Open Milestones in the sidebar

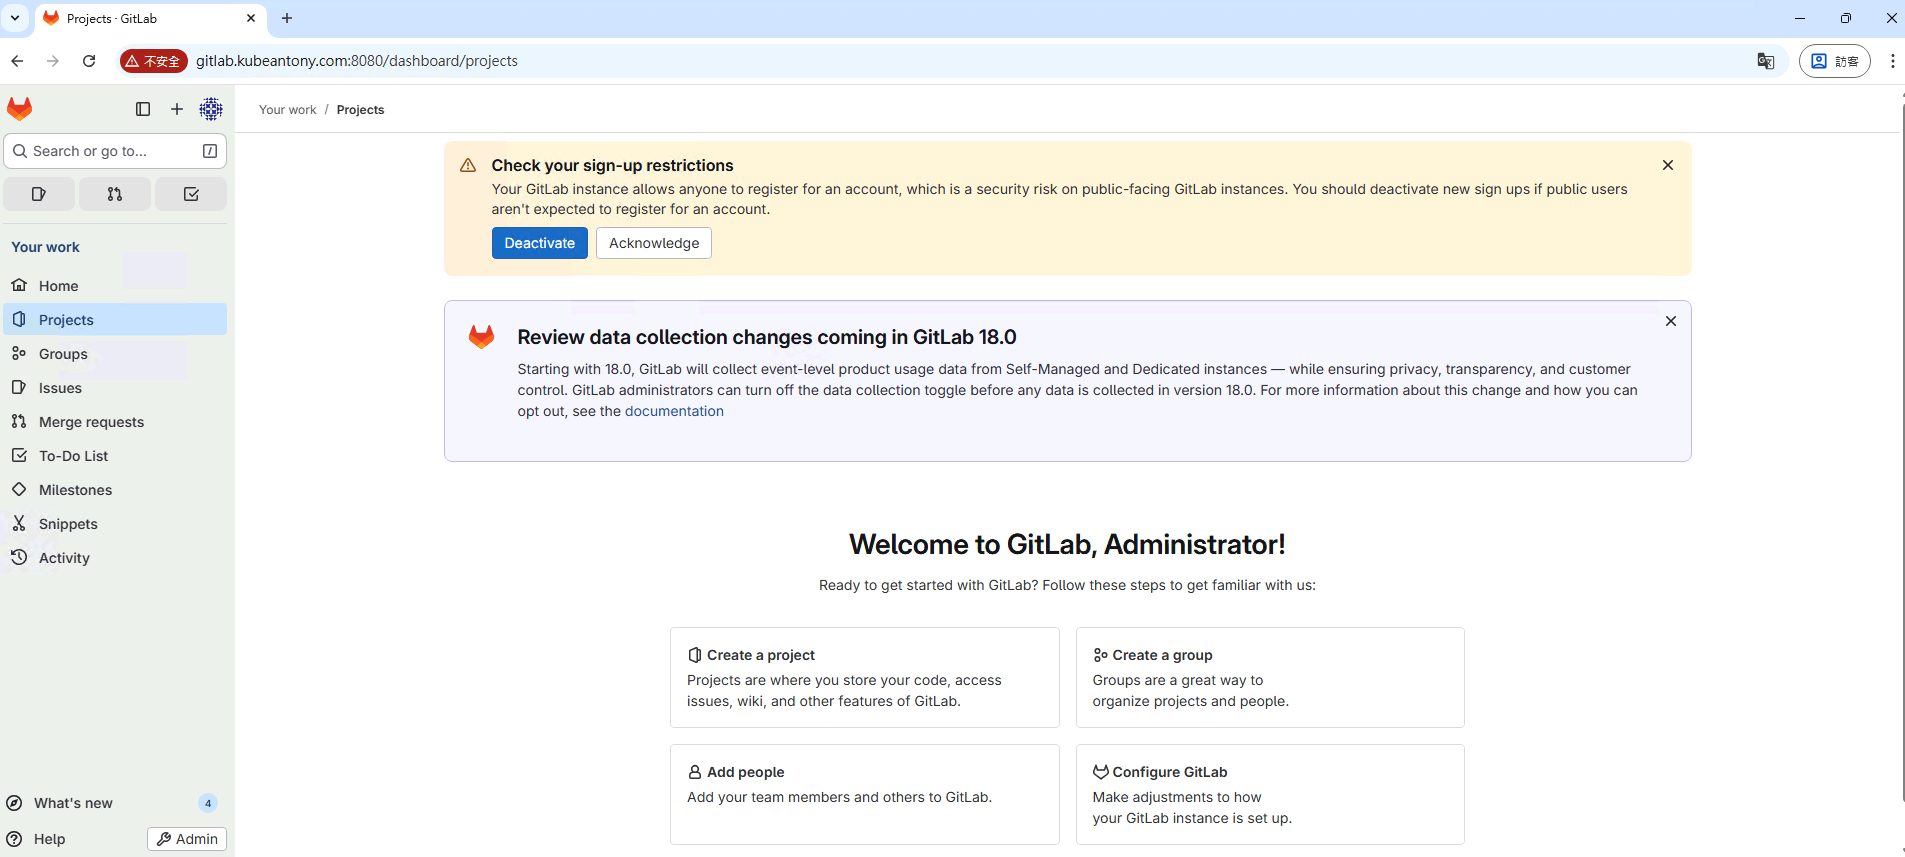[116, 490]
